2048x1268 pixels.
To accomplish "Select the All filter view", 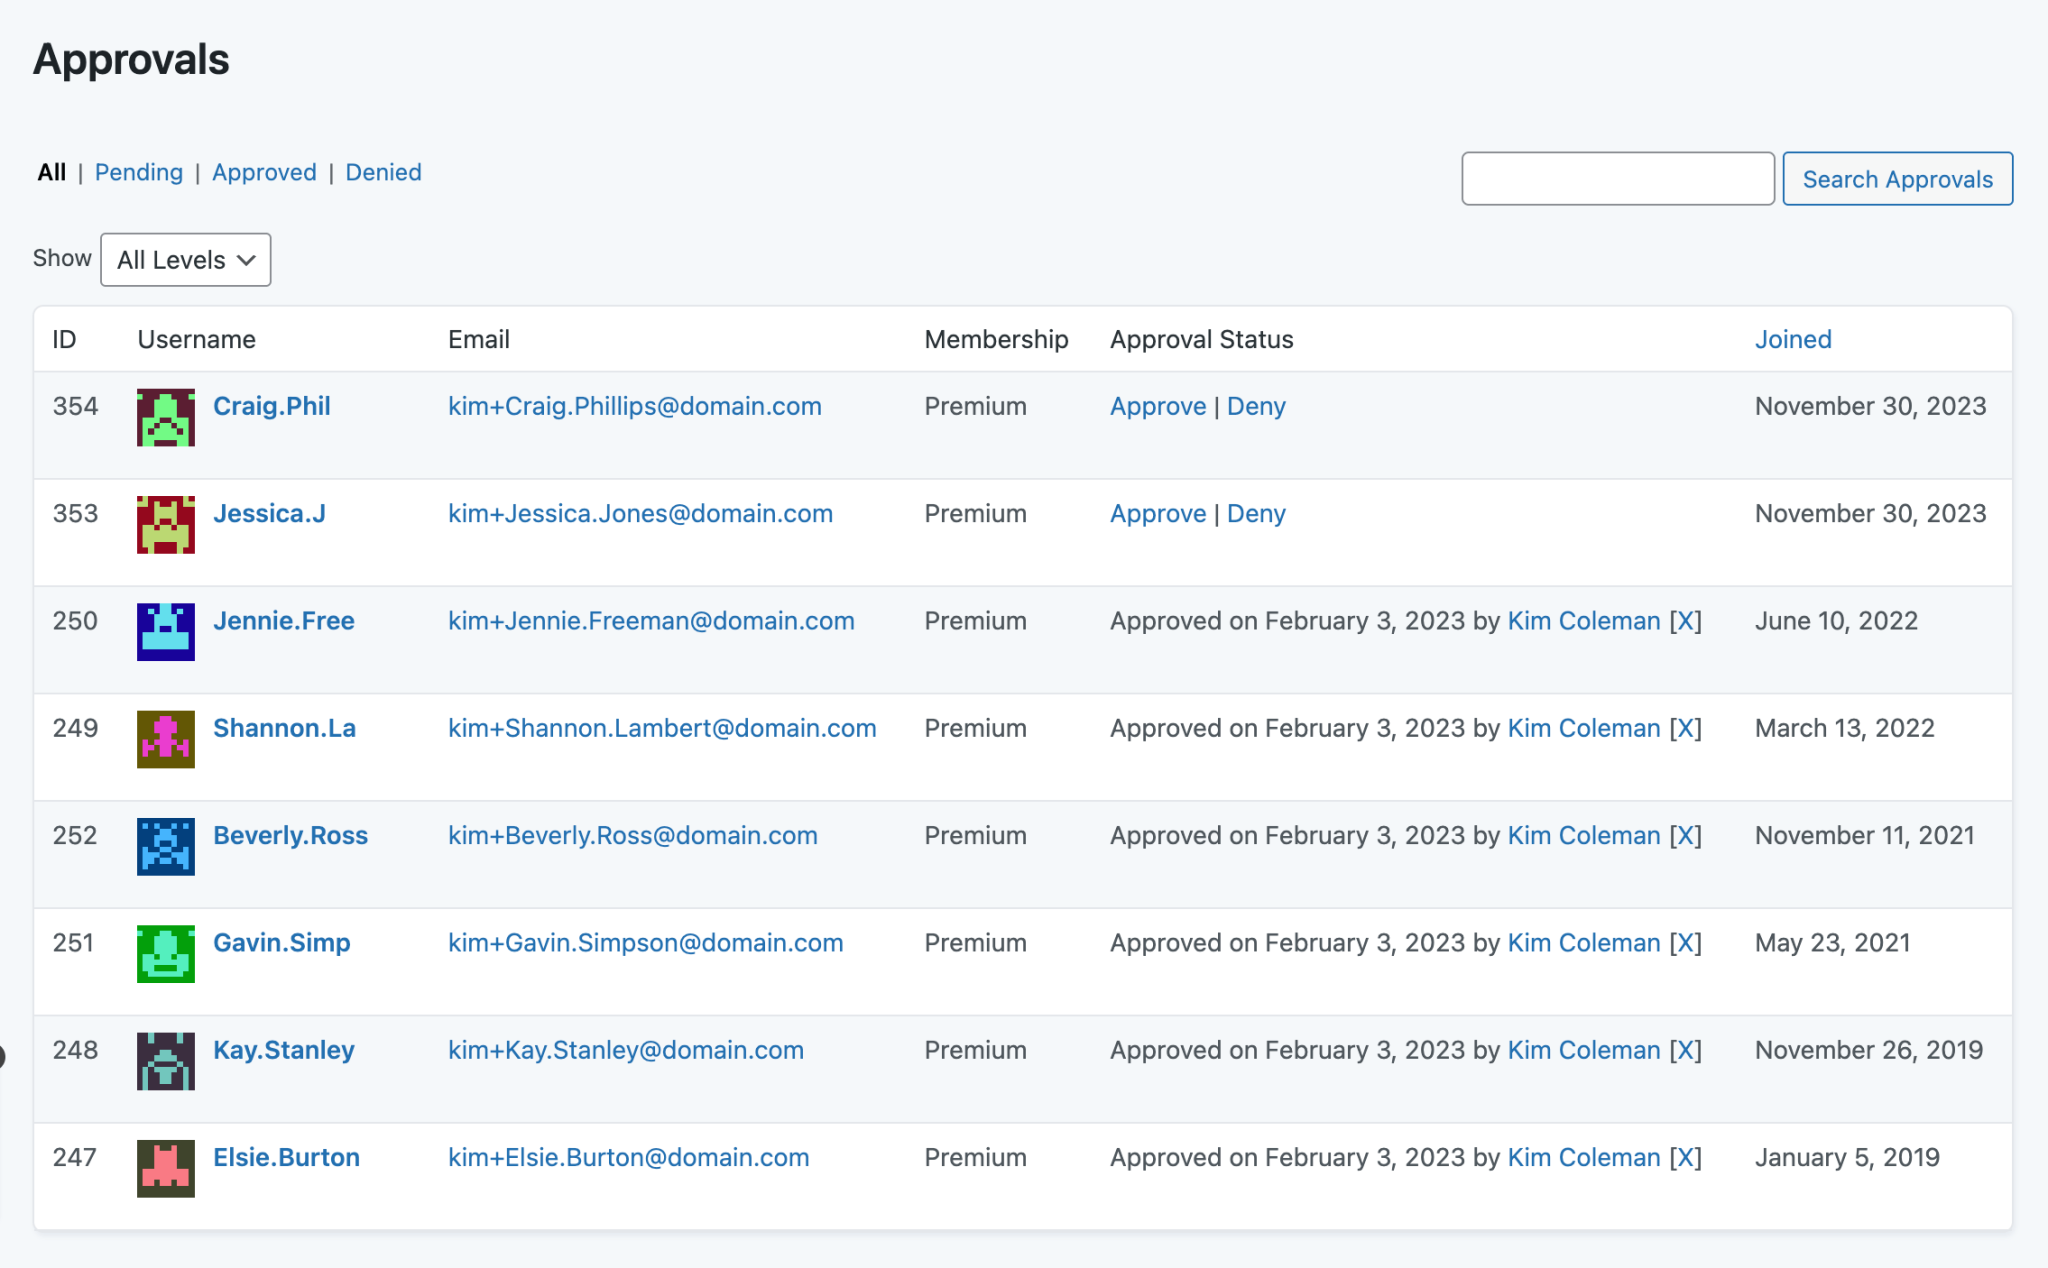I will pyautogui.click(x=52, y=172).
